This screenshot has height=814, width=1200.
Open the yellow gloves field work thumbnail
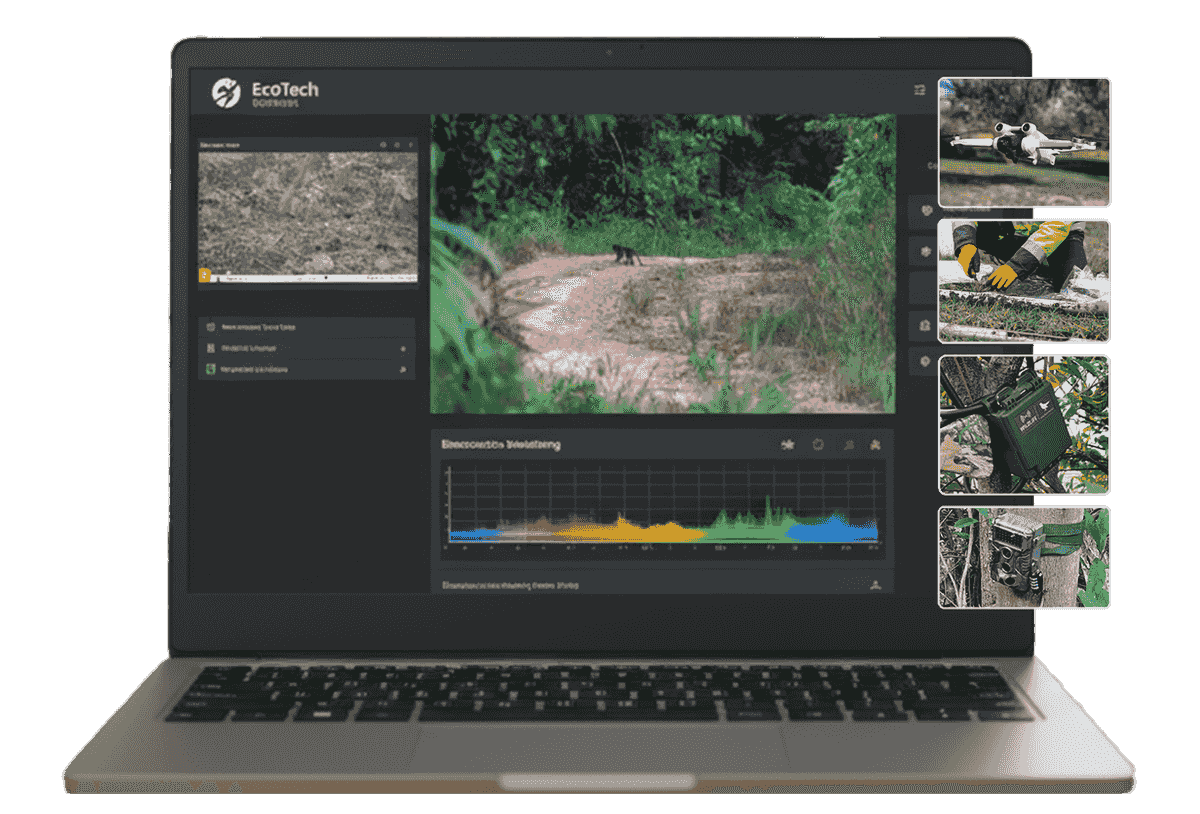(1024, 281)
